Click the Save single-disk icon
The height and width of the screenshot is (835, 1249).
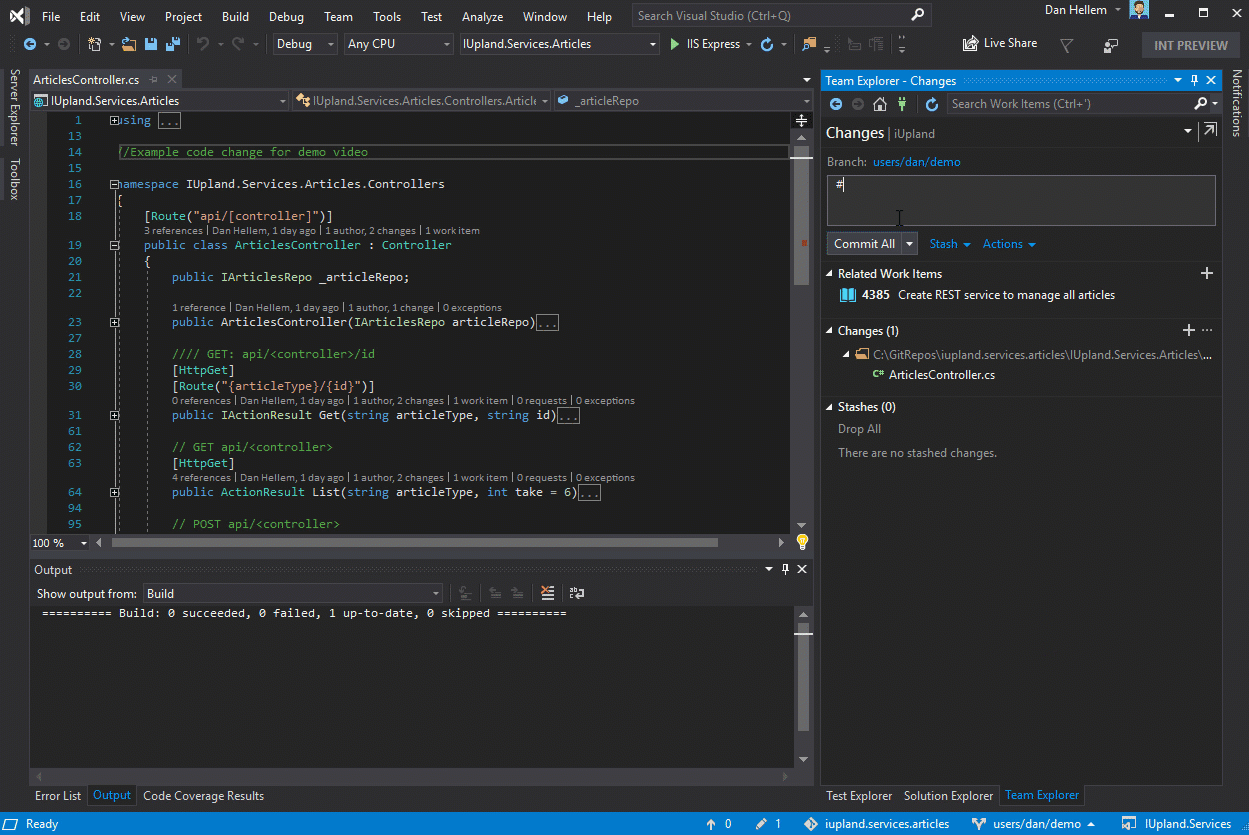(x=151, y=44)
